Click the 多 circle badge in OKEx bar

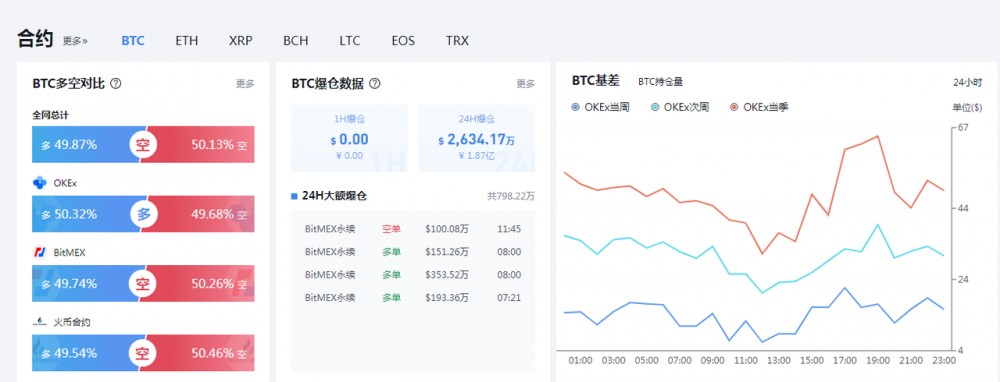coord(143,214)
